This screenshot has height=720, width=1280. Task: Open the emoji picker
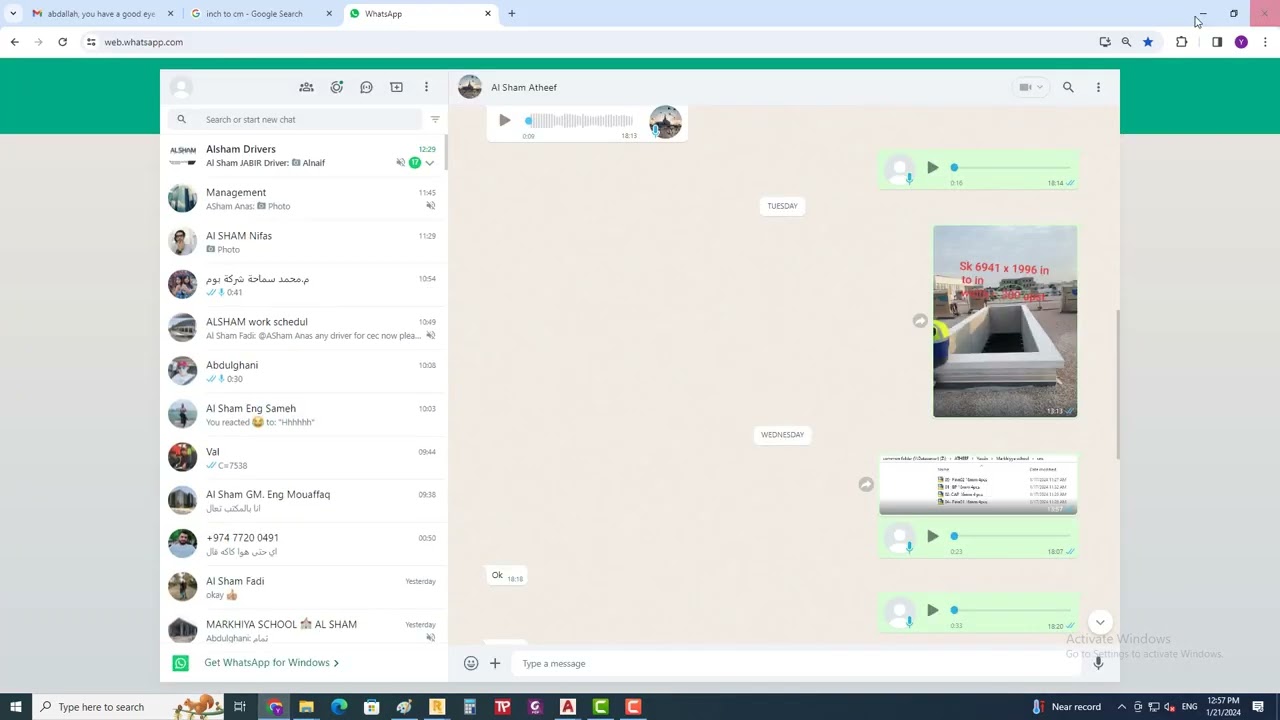471,663
